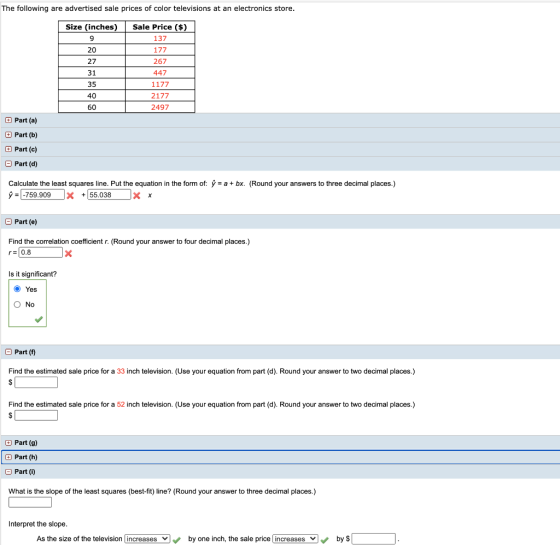
Task: Expand Part (b) plus icon
Action: [x=8, y=135]
